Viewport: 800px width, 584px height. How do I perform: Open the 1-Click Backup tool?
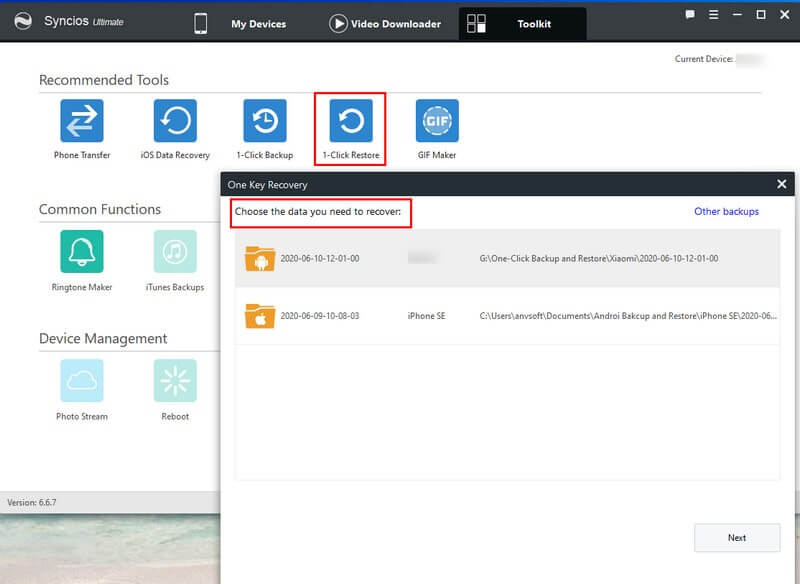[265, 121]
